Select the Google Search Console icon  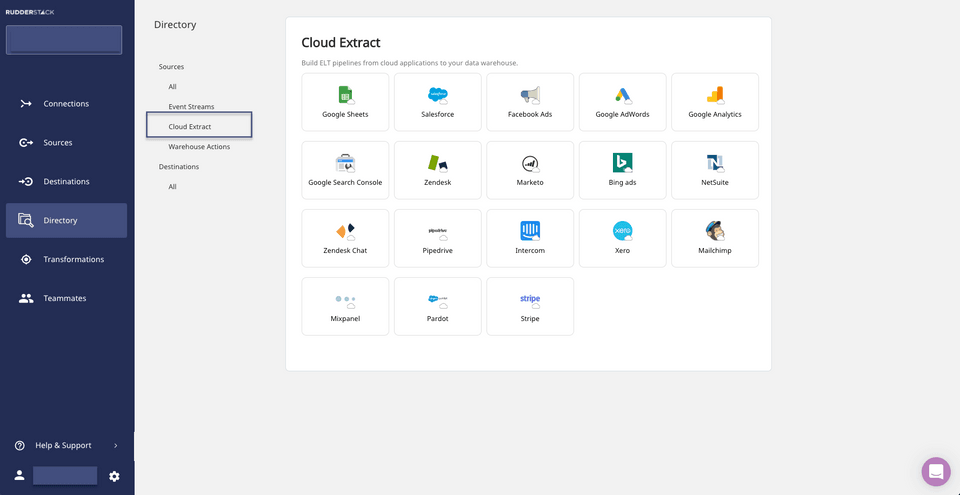pos(346,164)
